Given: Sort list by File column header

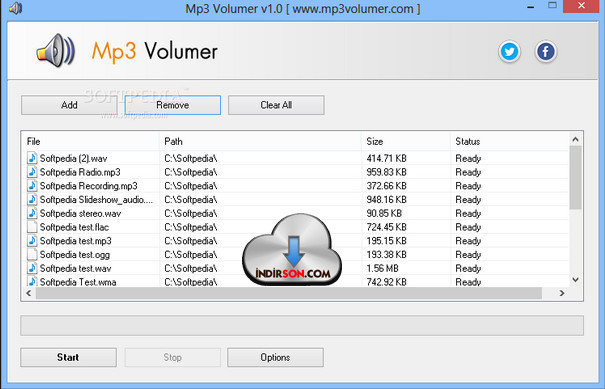Looking at the screenshot, I should tap(91, 141).
